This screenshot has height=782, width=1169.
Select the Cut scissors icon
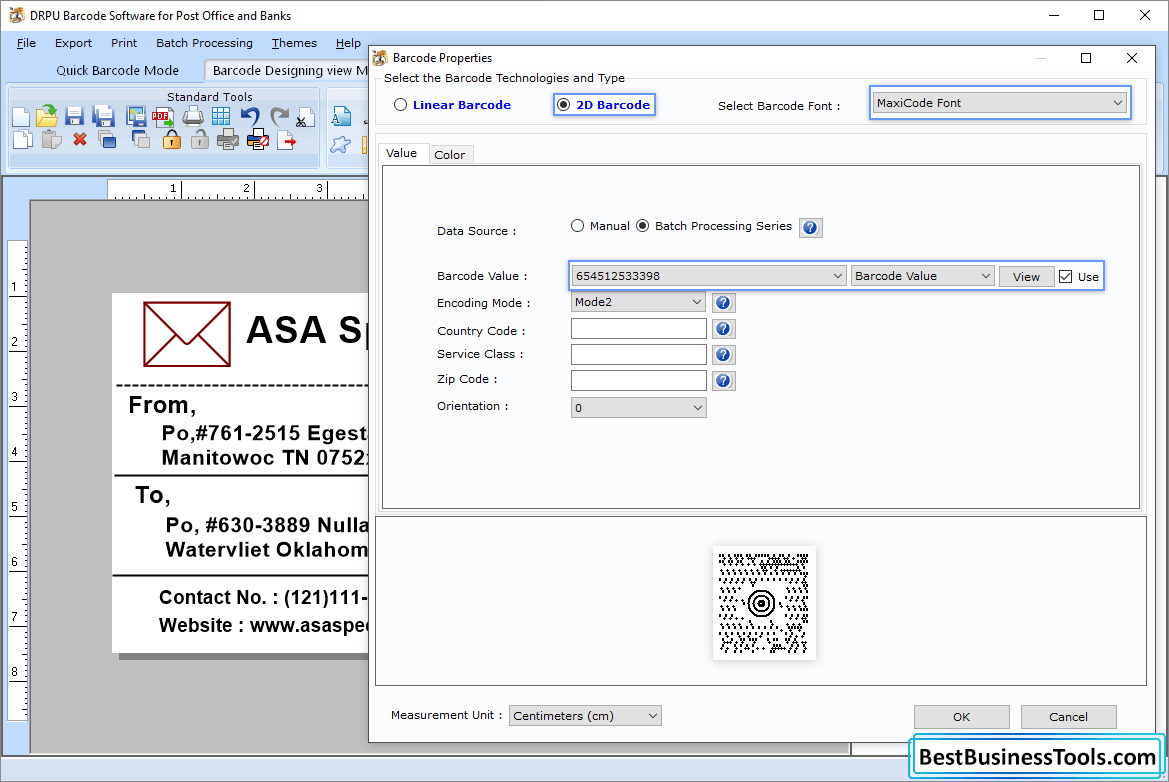point(302,115)
